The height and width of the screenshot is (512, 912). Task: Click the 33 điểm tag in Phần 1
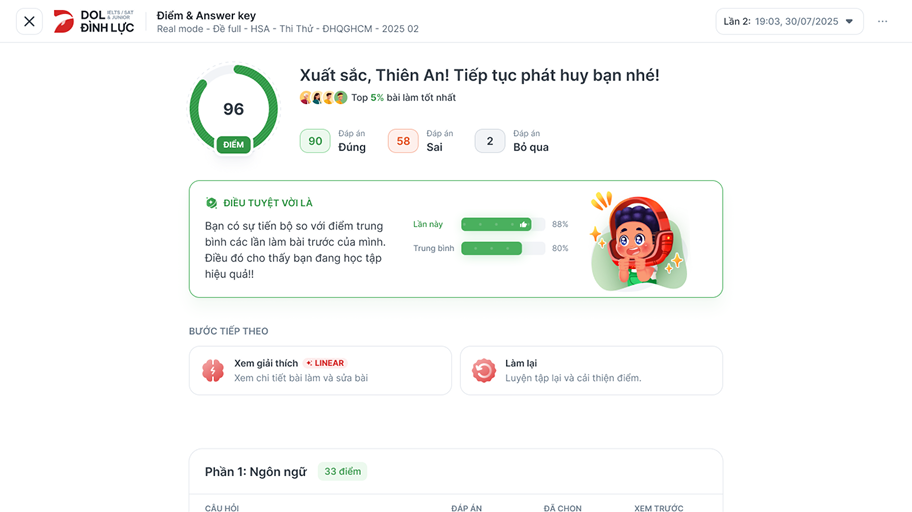coord(342,471)
